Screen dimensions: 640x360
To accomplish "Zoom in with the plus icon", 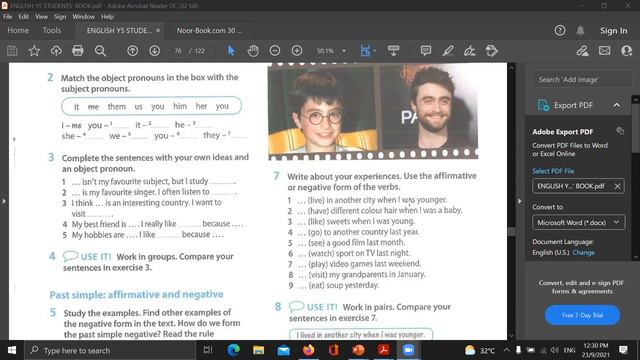I will (x=297, y=51).
